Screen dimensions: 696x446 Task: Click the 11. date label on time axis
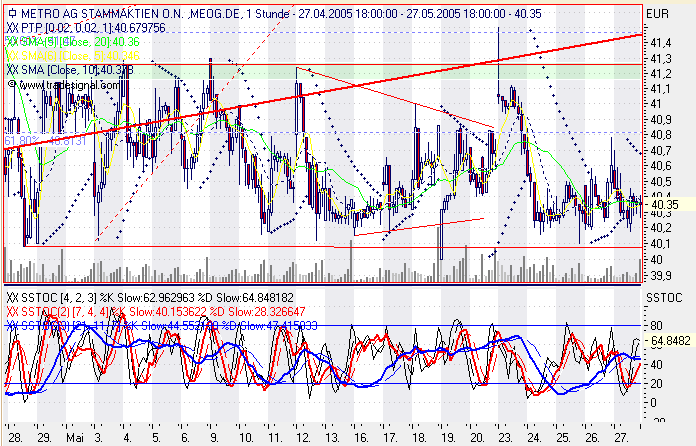click(x=275, y=438)
